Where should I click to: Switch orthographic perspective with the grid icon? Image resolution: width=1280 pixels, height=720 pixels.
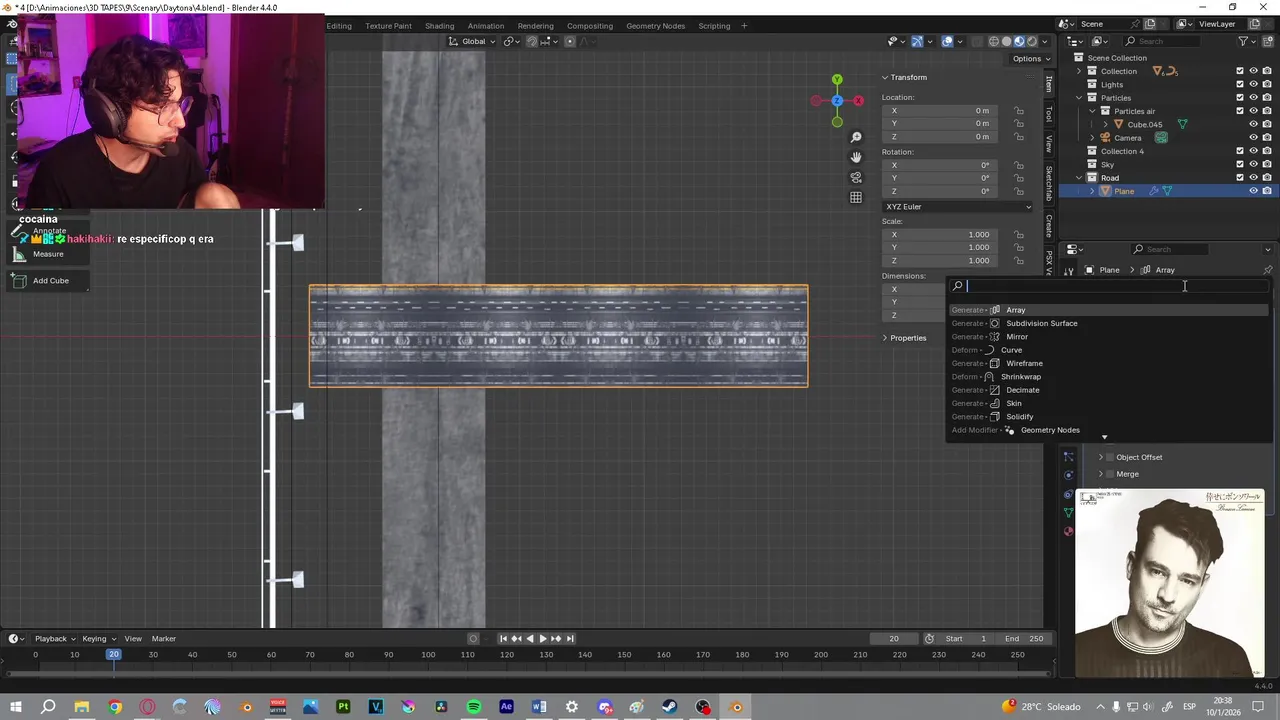point(856,198)
